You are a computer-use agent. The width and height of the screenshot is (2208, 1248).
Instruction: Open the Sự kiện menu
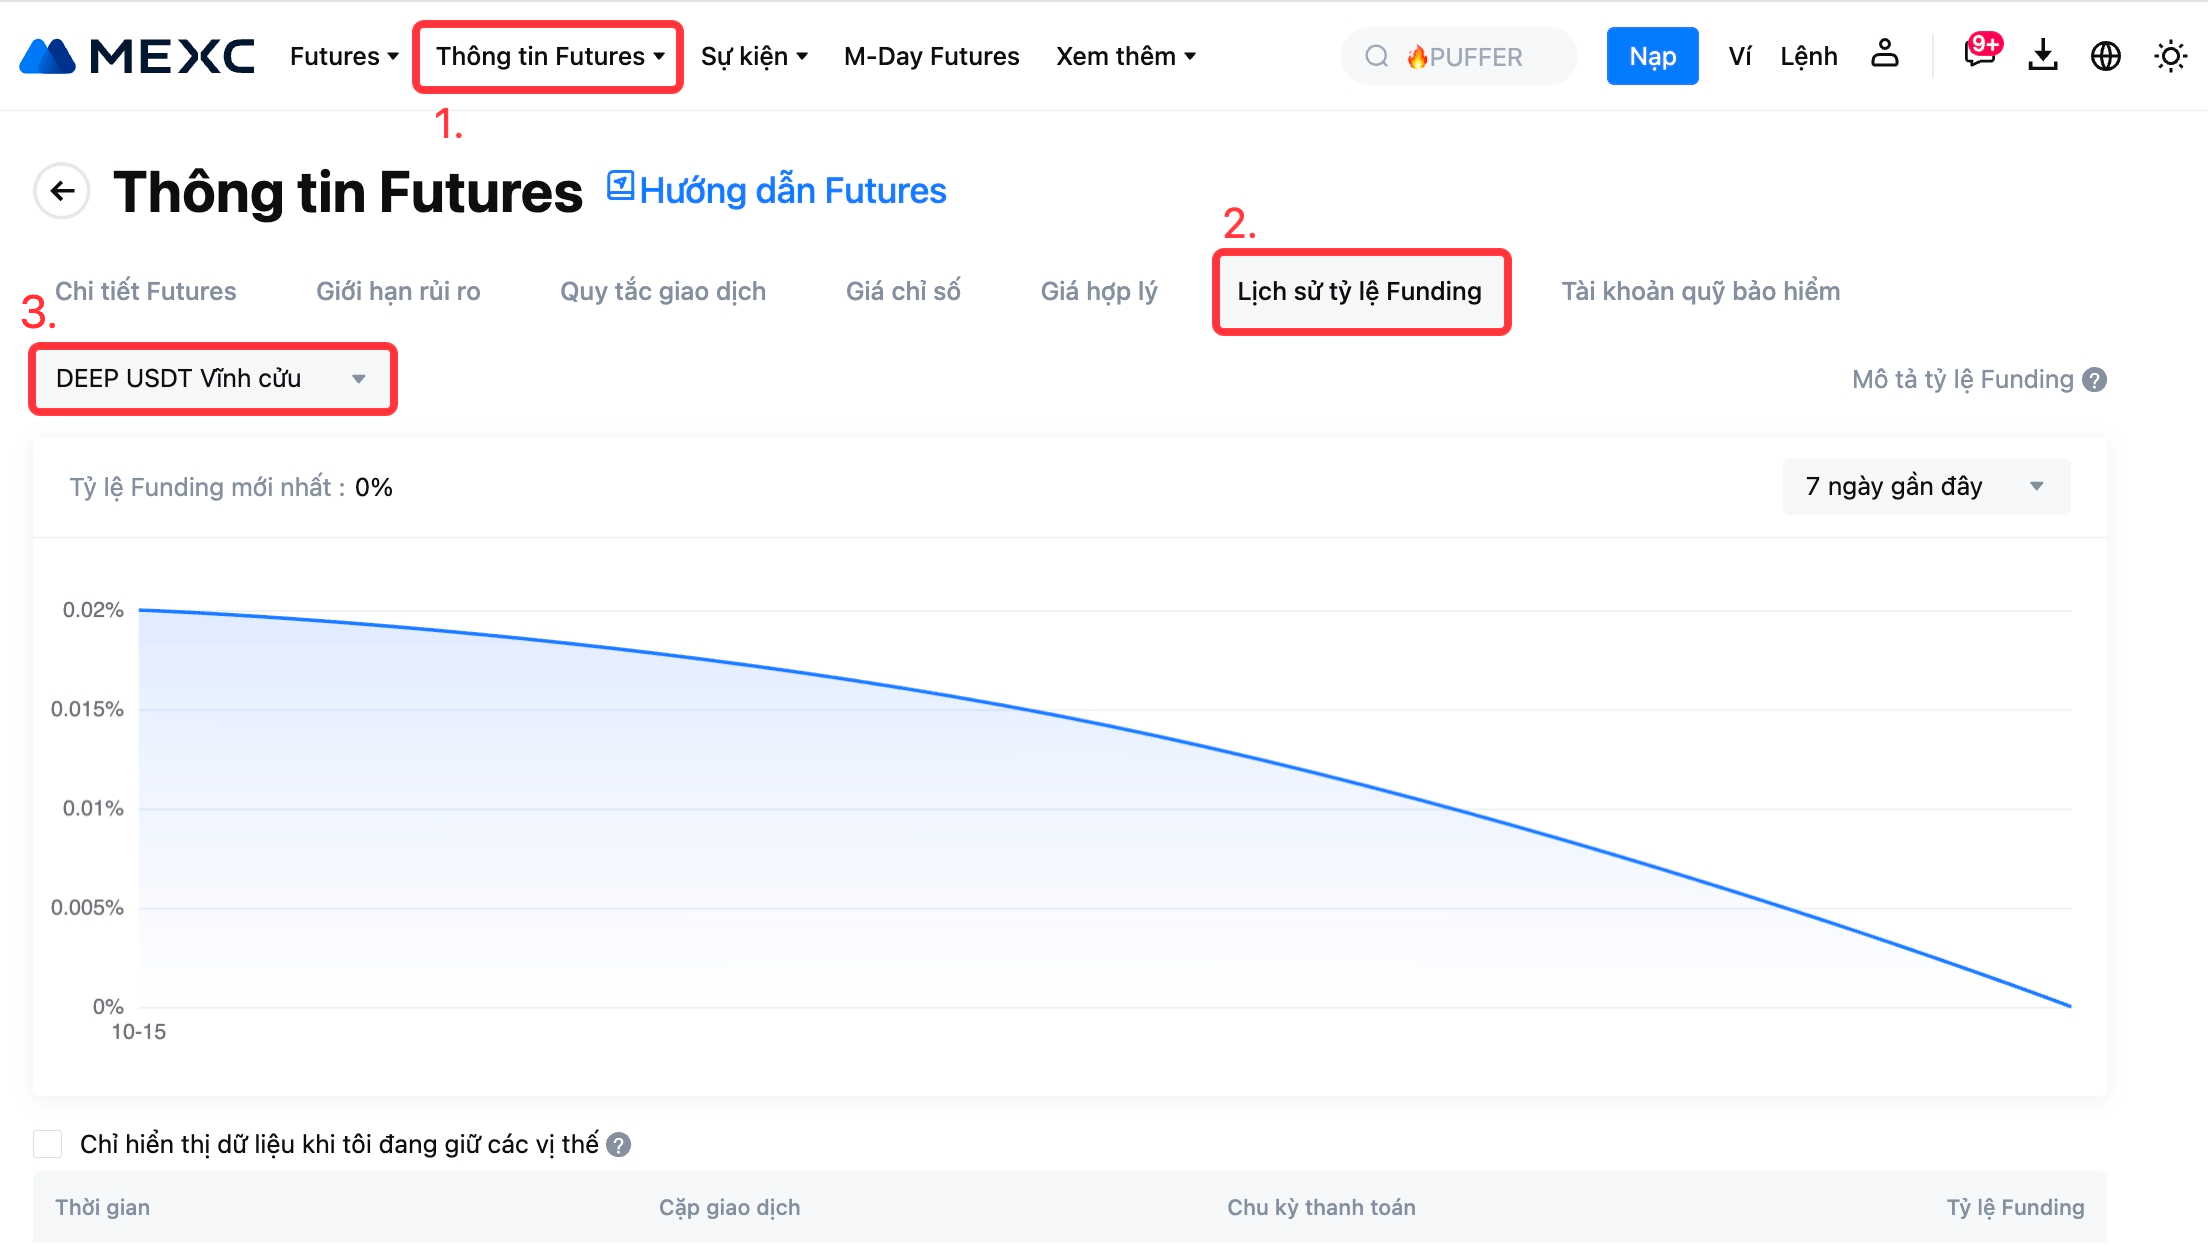pyautogui.click(x=753, y=56)
